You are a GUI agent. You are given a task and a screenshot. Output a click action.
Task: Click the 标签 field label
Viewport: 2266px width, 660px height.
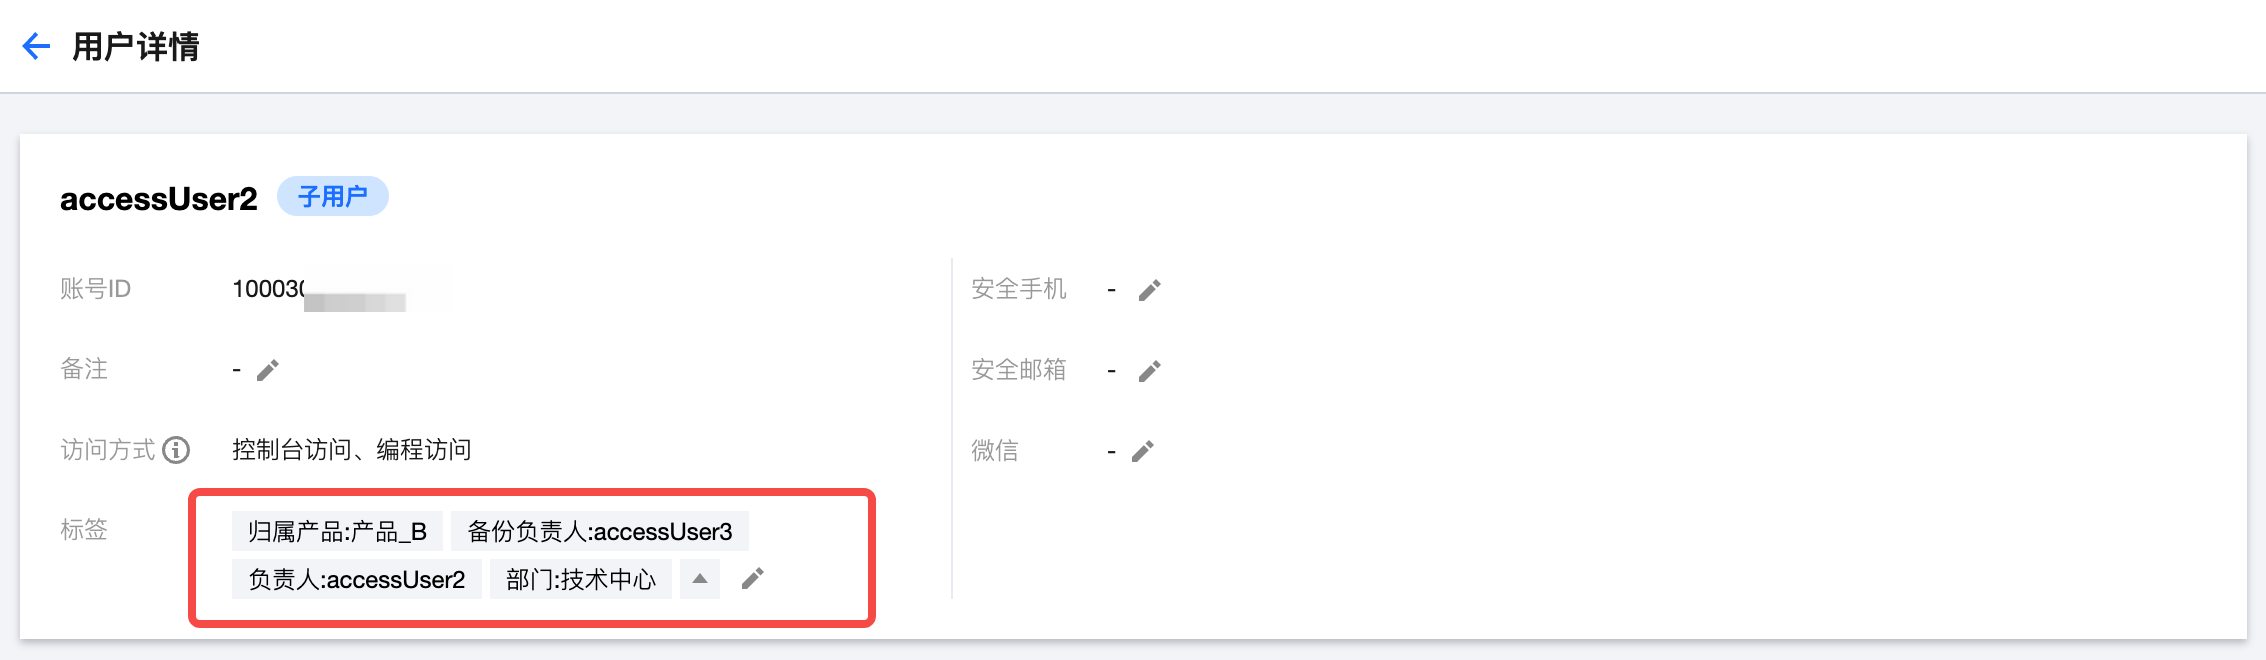pyautogui.click(x=84, y=530)
